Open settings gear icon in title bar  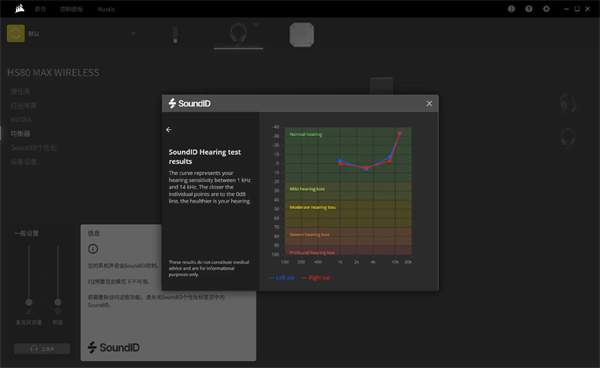546,9
